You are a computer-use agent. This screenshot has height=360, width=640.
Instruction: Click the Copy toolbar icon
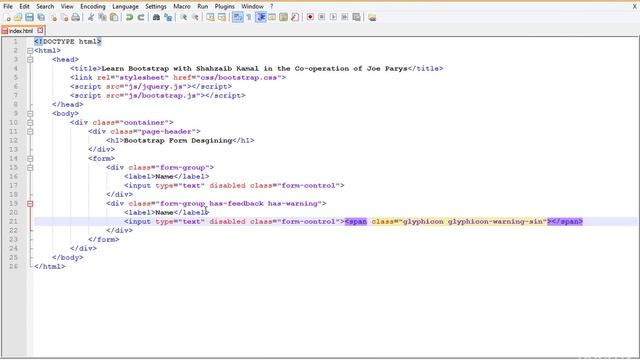[x=102, y=17]
